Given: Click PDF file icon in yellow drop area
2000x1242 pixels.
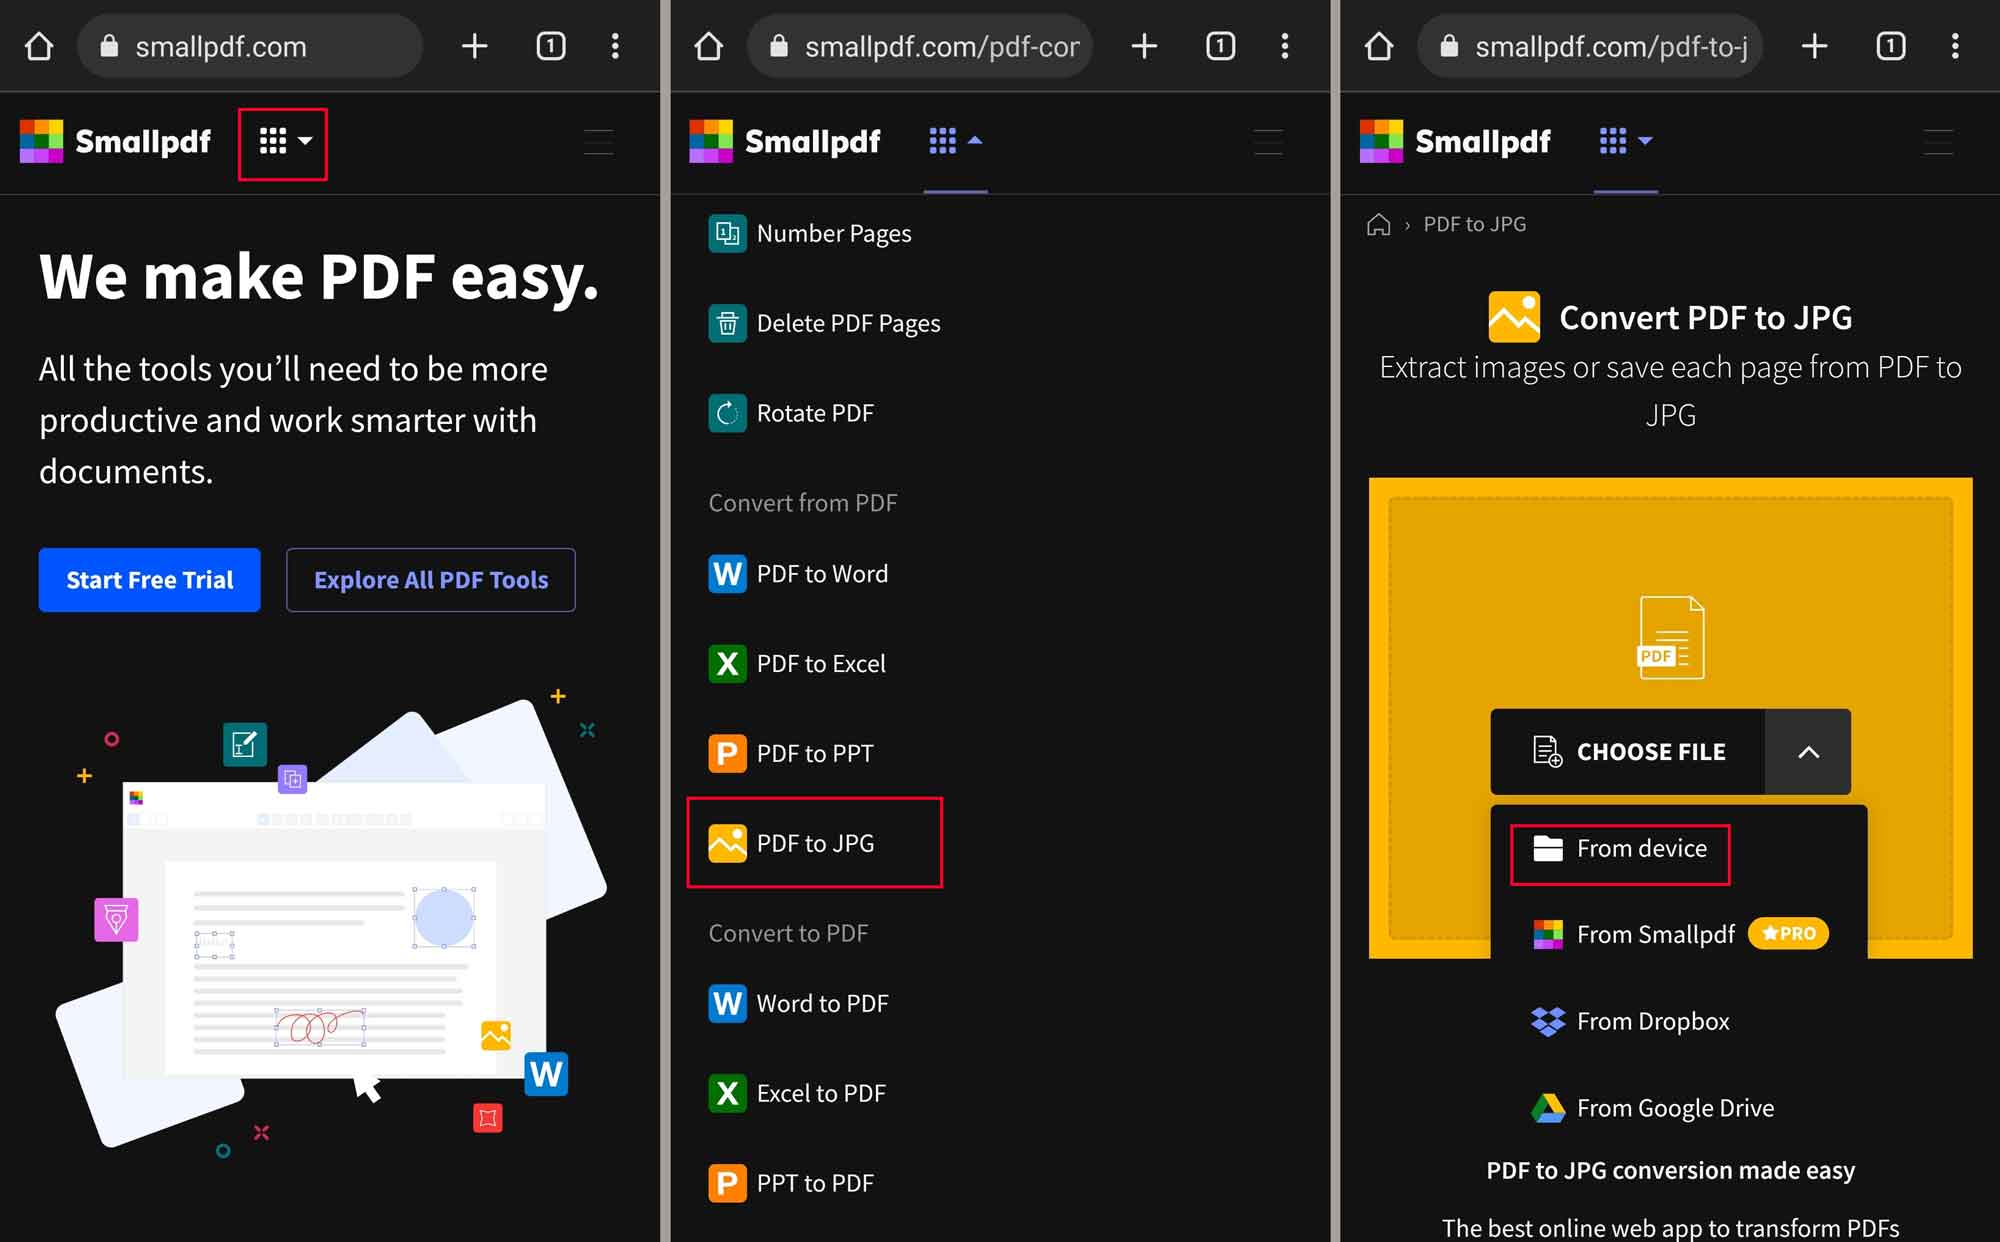Looking at the screenshot, I should [x=1670, y=637].
